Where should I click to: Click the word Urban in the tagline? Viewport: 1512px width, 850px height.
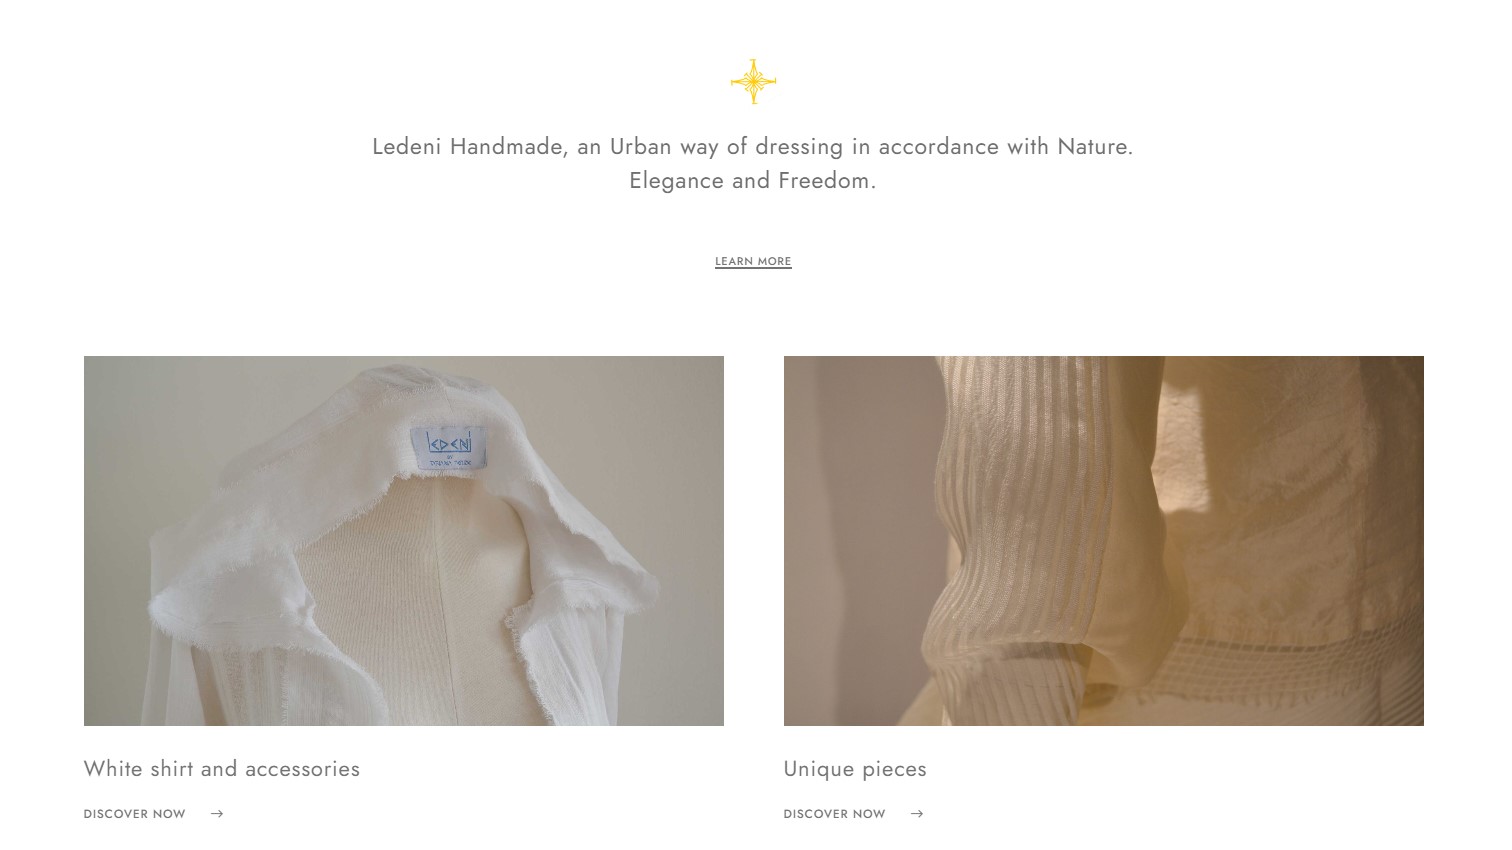point(642,147)
